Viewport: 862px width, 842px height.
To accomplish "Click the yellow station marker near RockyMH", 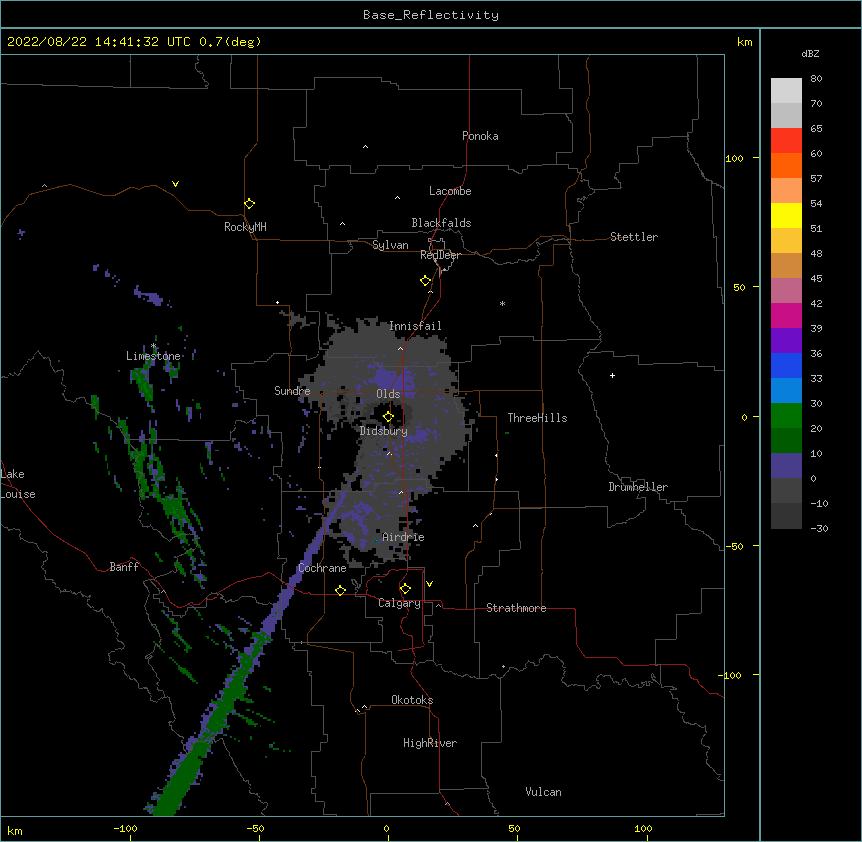I will click(249, 204).
